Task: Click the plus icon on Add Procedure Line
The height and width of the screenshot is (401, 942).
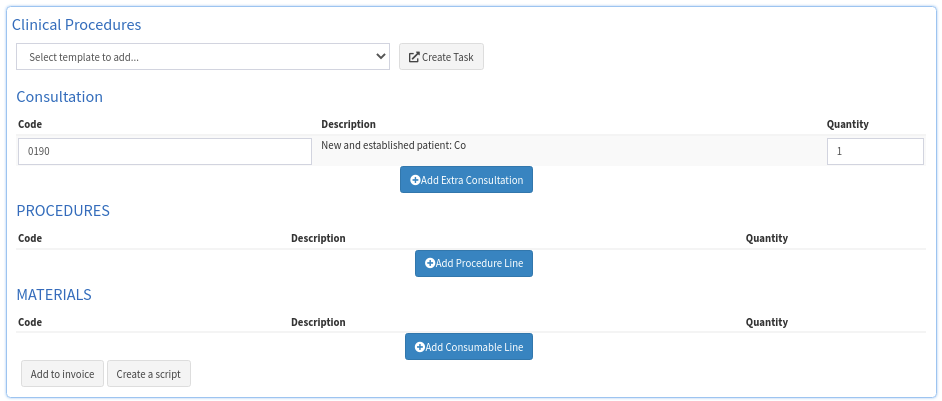Action: click(x=430, y=264)
